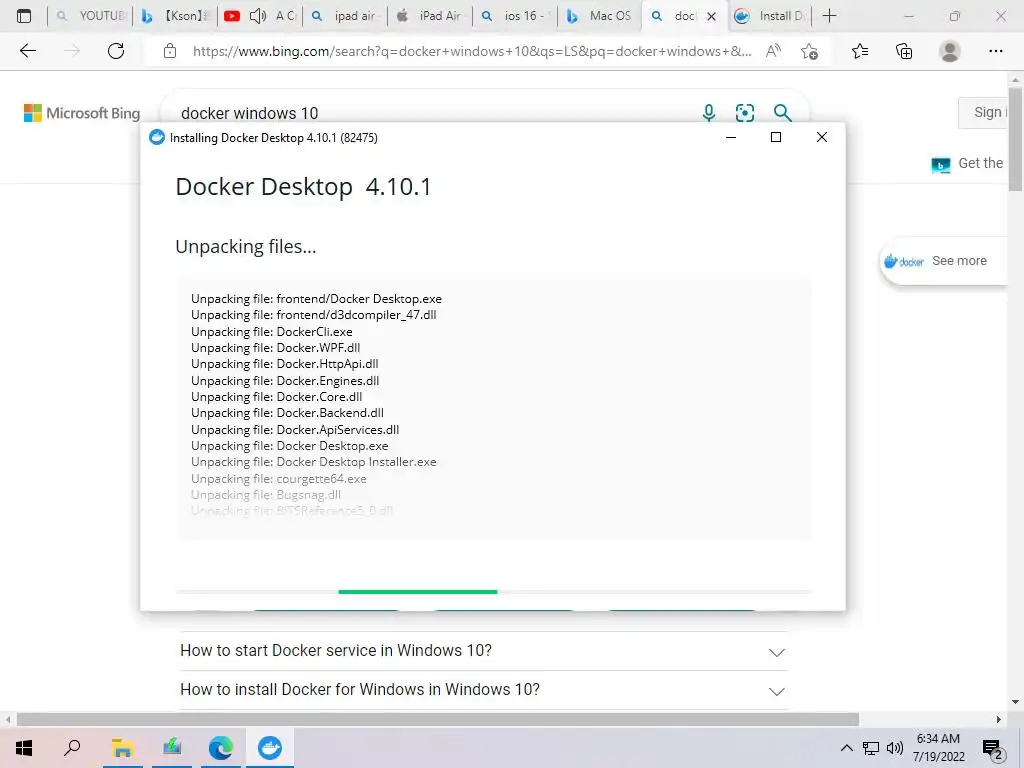The height and width of the screenshot is (768, 1024).
Task: Minimize the Docker Desktop installer window
Action: click(x=731, y=137)
